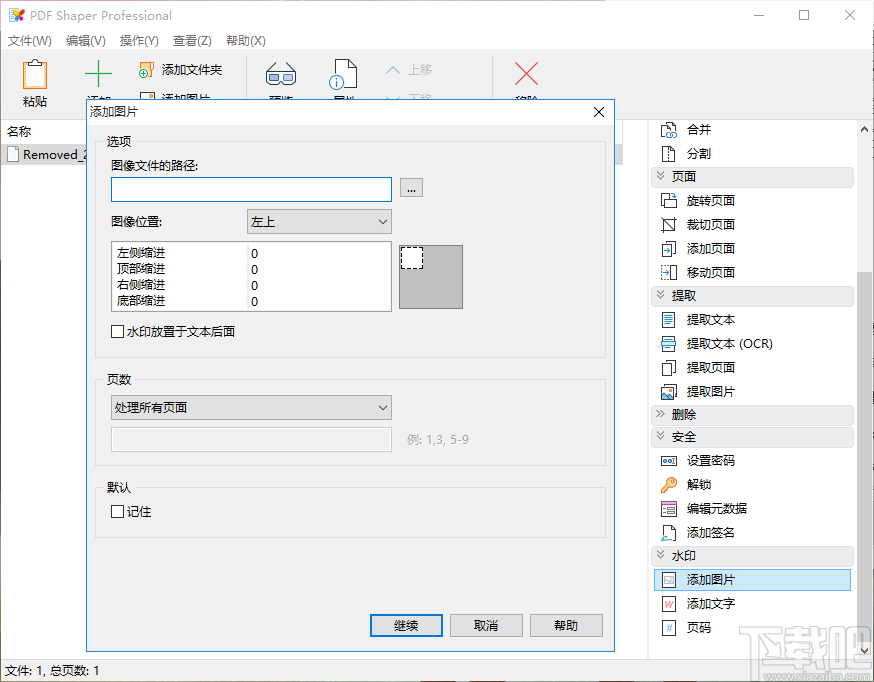Open the 图像位置 dropdown

(x=318, y=221)
